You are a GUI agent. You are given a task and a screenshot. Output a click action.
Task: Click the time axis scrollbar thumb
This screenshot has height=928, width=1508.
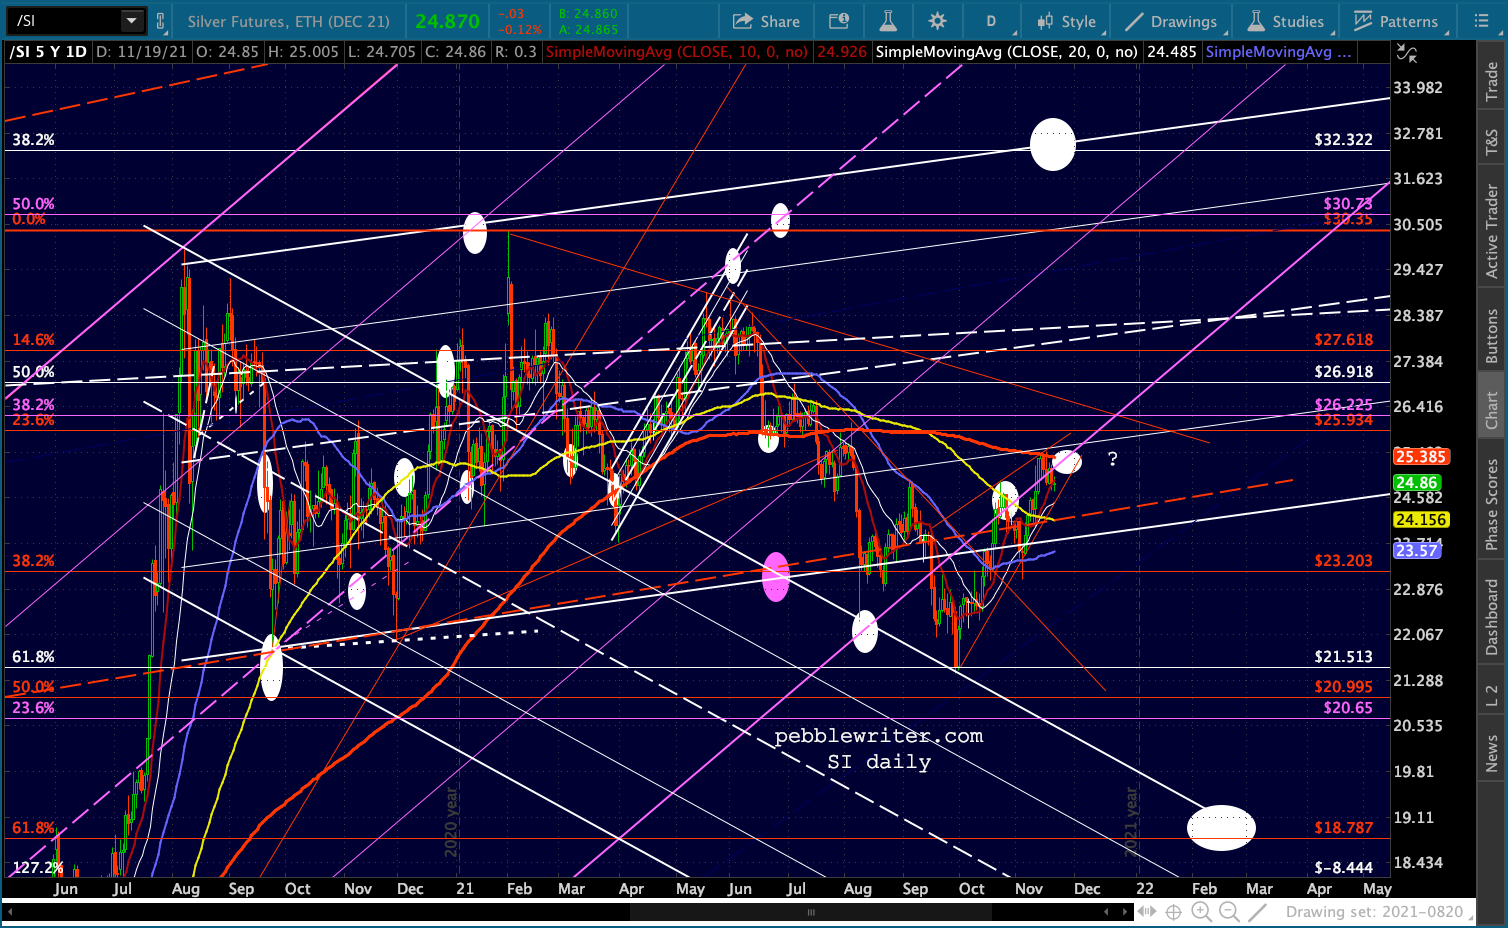point(811,912)
